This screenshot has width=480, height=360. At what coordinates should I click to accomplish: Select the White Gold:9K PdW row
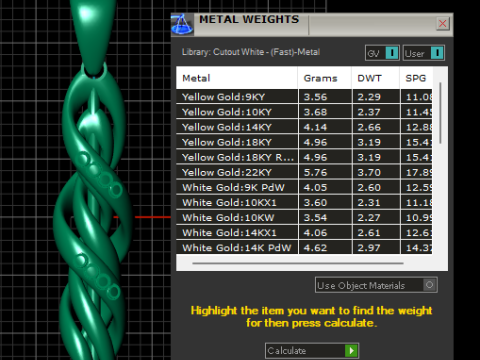[304, 187]
